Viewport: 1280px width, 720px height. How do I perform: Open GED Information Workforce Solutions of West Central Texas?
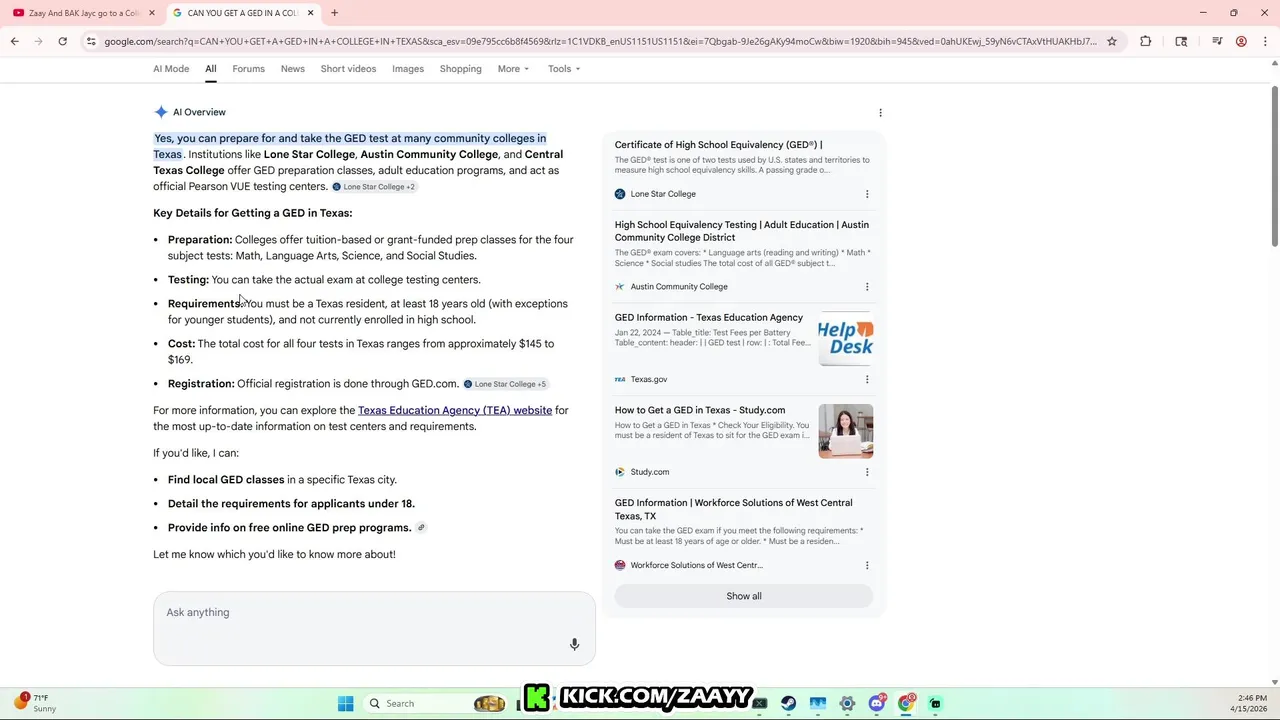734,510
